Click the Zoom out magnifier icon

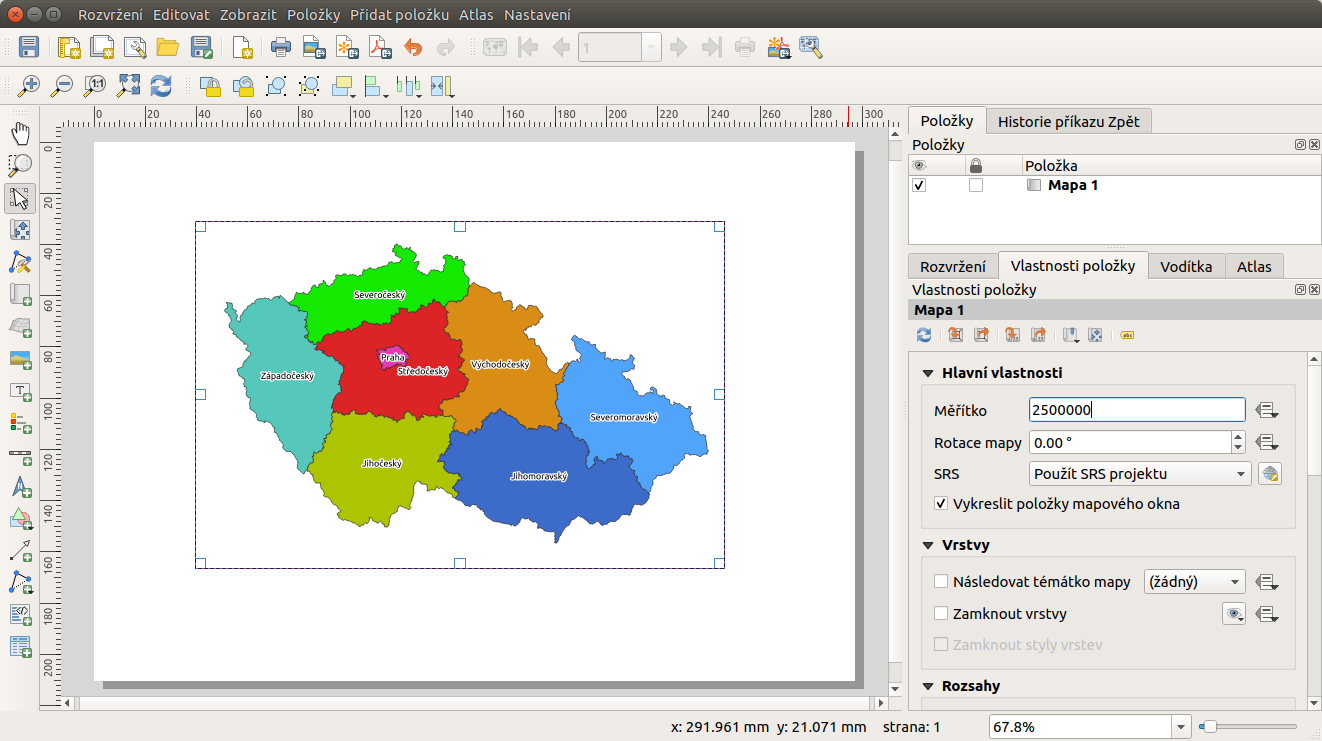(62, 86)
